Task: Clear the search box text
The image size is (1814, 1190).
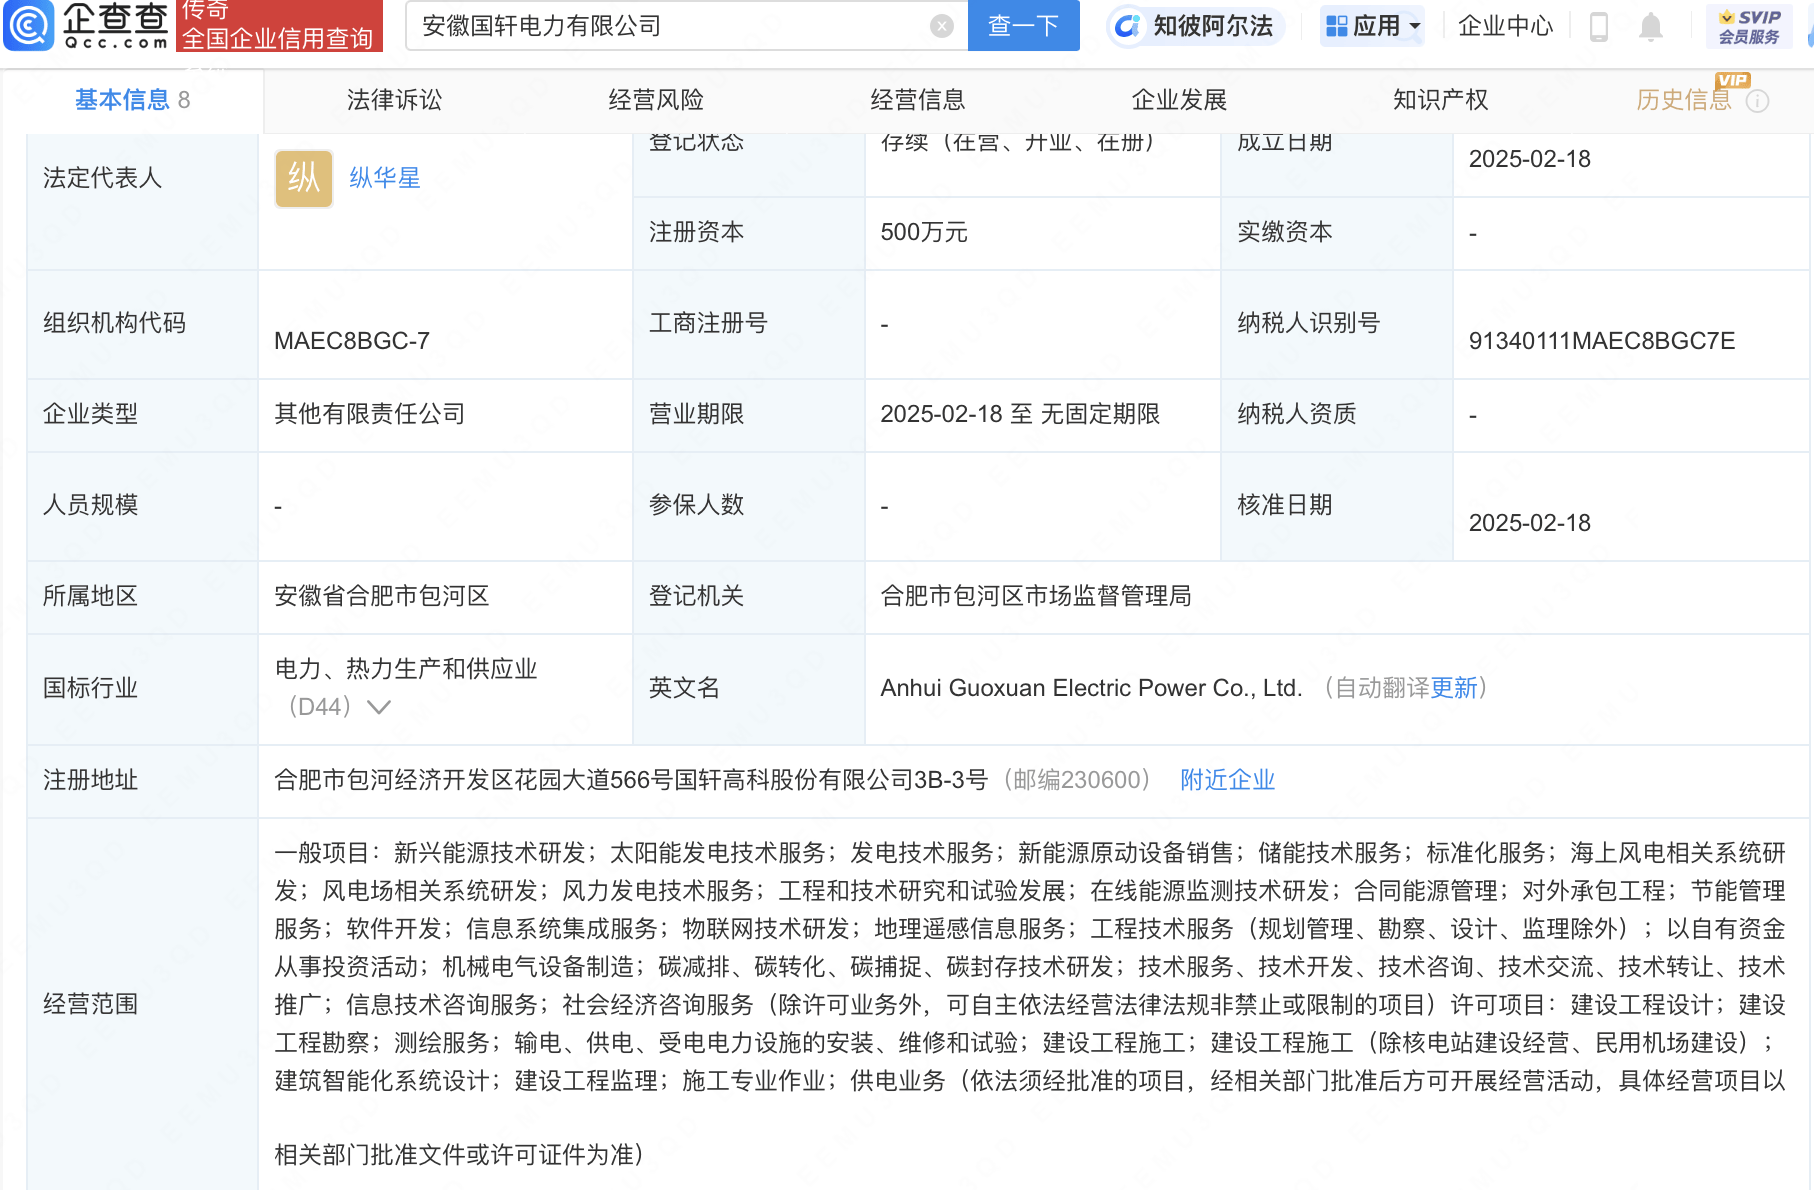Action: (941, 26)
